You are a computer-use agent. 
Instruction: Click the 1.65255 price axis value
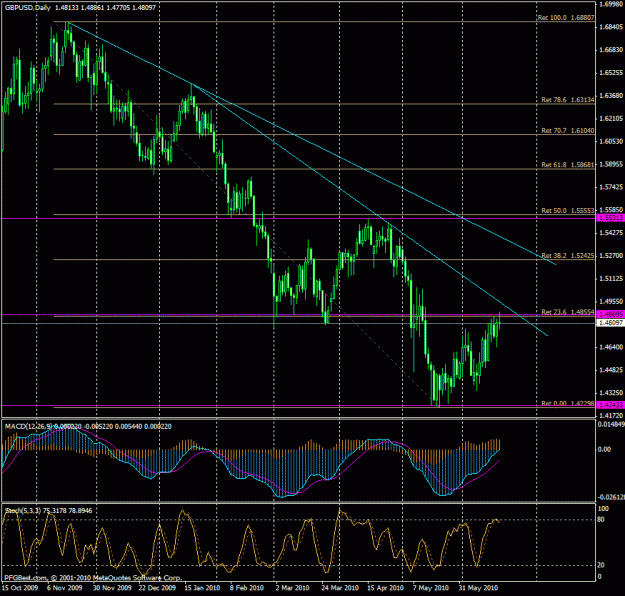point(611,73)
